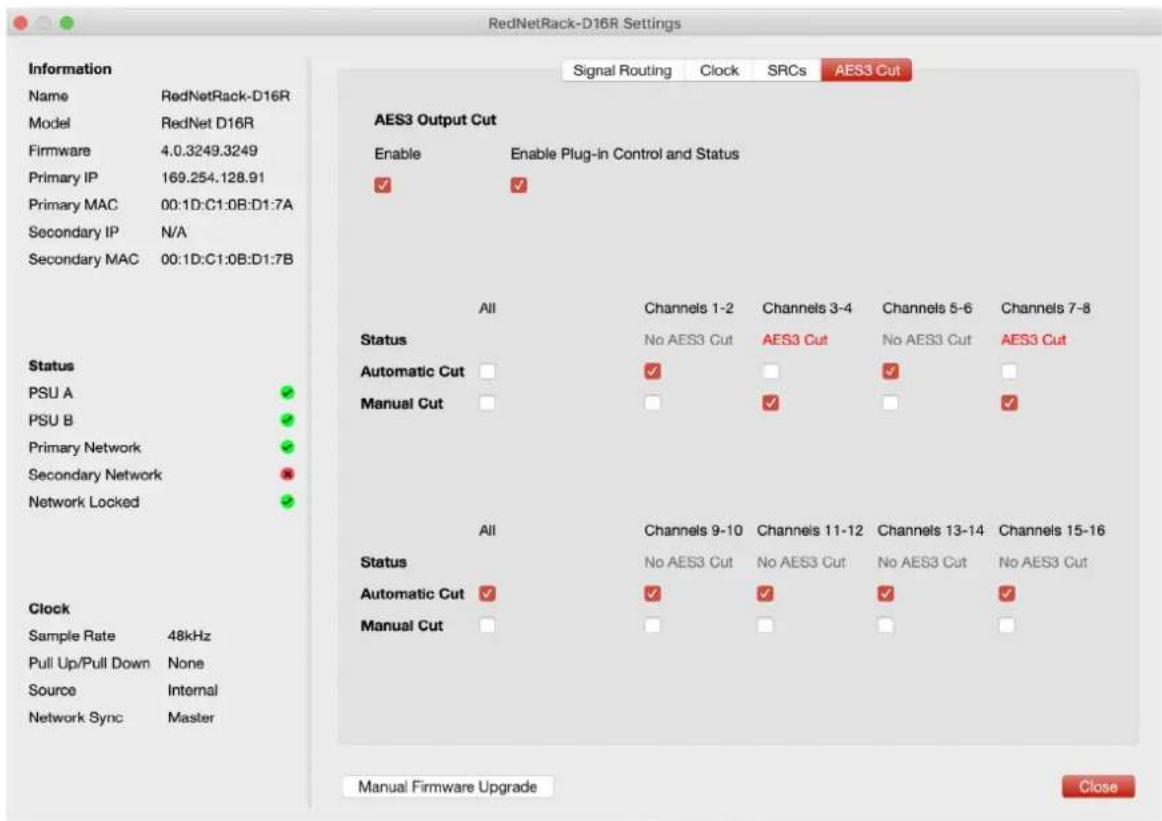Enable Automatic Cut for Channels 7-8

pos(1009,371)
